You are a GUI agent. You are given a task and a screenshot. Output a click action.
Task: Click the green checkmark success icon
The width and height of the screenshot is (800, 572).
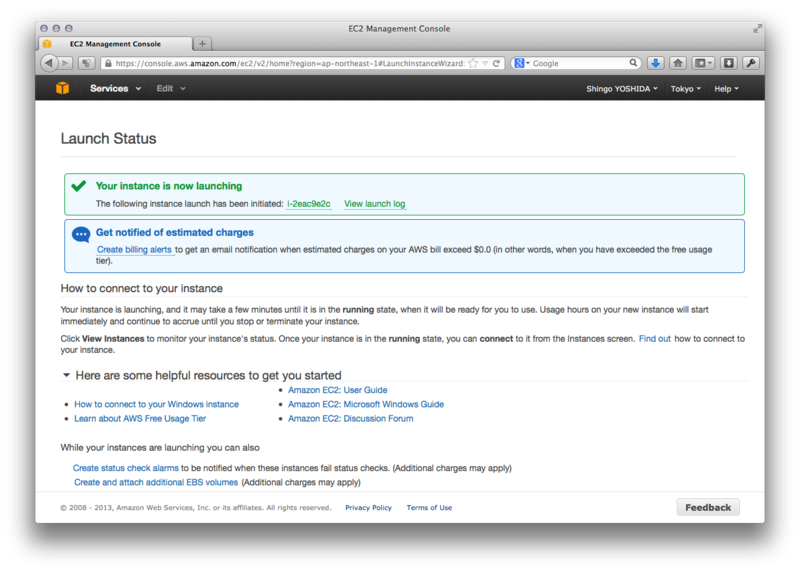point(79,186)
